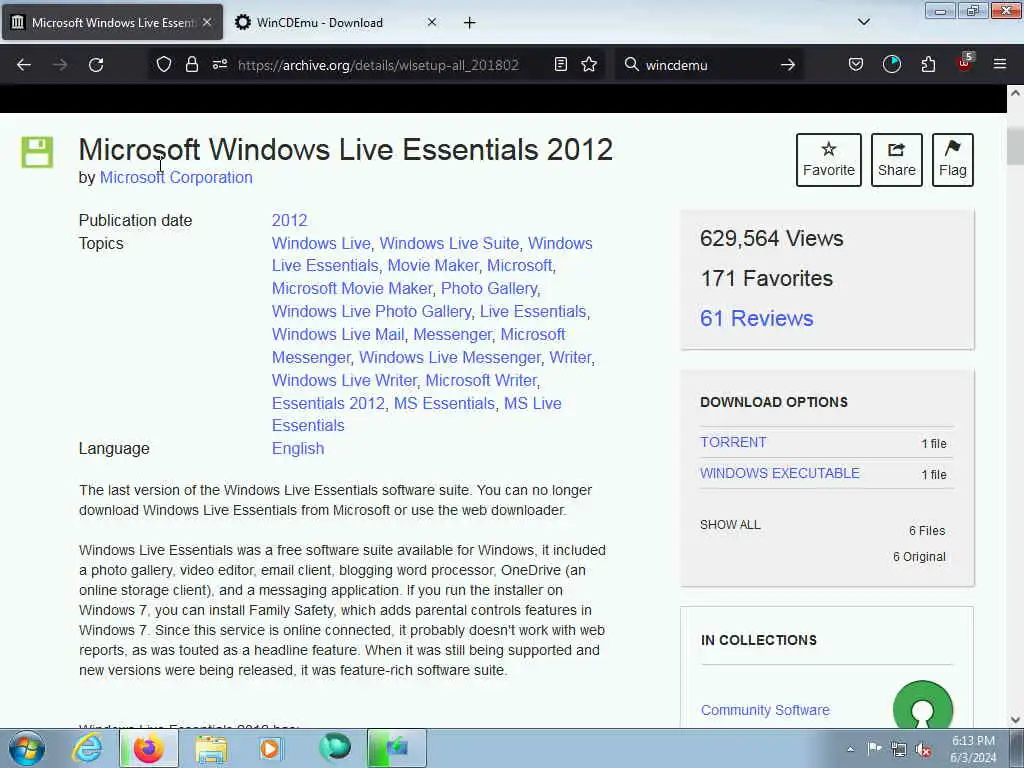Screen dimensions: 1024x768
Task: Click the green round app taskbar icon
Action: click(335, 747)
